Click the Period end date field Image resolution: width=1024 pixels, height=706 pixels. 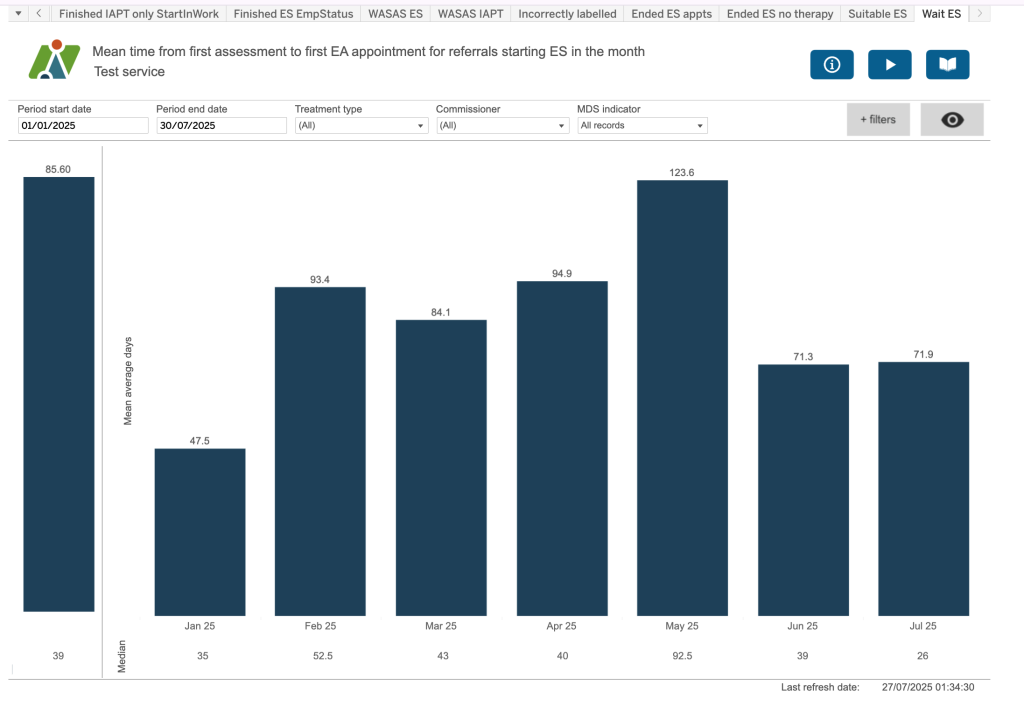click(221, 126)
